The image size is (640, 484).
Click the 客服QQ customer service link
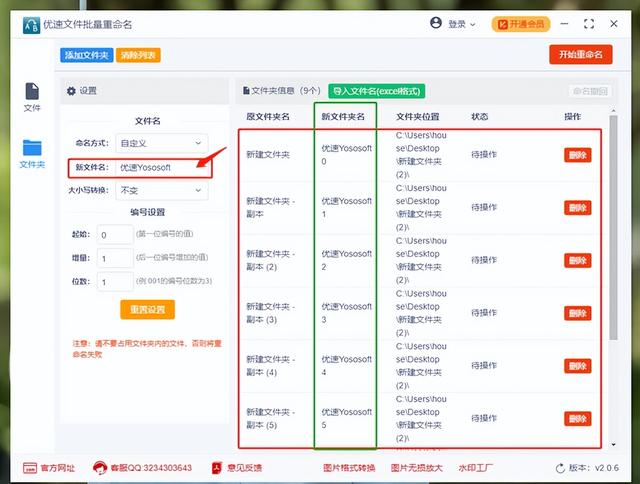151,468
